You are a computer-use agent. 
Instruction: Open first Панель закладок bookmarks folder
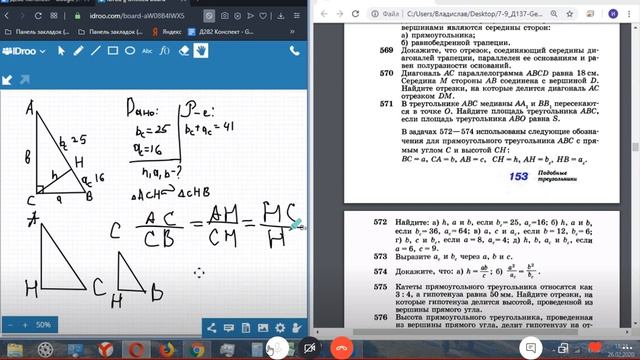[38, 31]
